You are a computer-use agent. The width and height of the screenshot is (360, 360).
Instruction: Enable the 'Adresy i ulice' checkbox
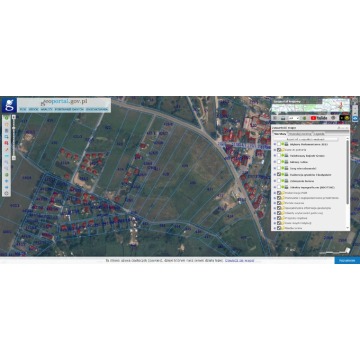click(279, 162)
